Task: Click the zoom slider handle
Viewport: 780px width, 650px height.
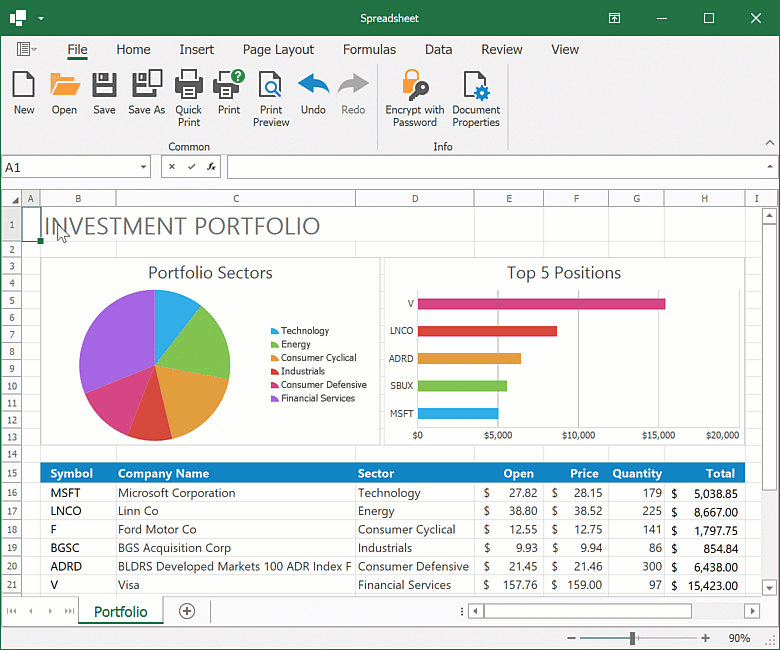Action: pos(633,638)
